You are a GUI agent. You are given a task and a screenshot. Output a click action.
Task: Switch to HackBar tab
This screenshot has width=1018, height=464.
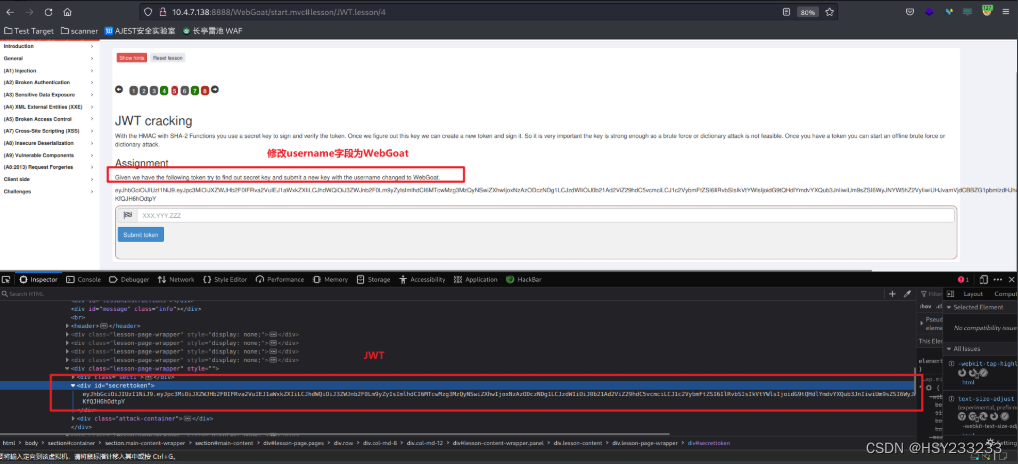click(x=524, y=280)
